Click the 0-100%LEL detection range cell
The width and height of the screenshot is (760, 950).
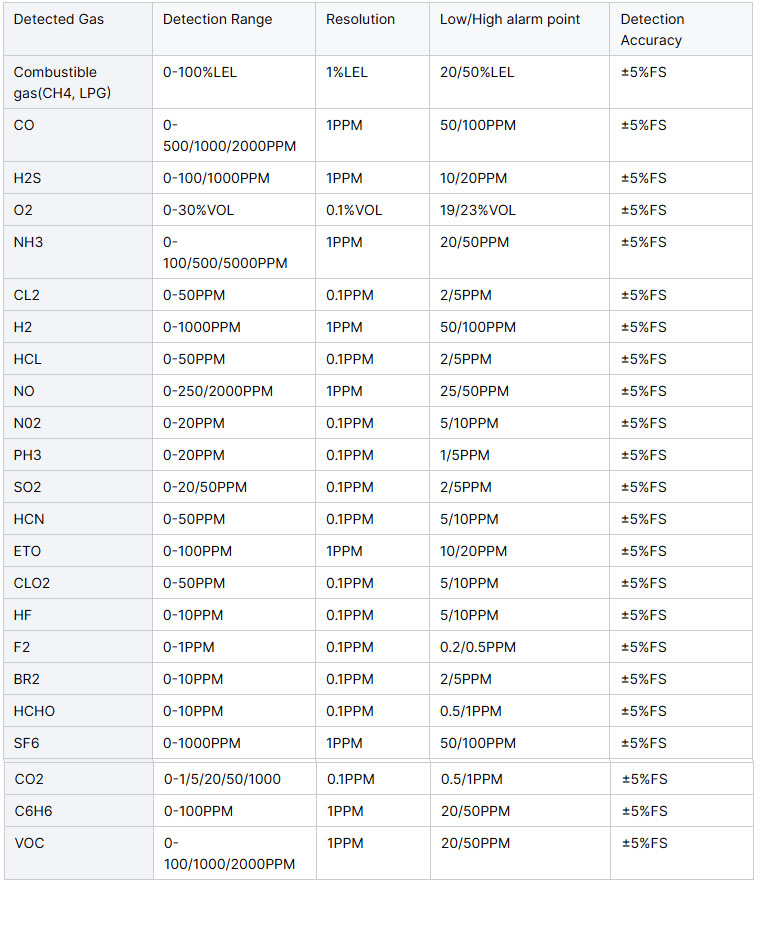click(234, 82)
